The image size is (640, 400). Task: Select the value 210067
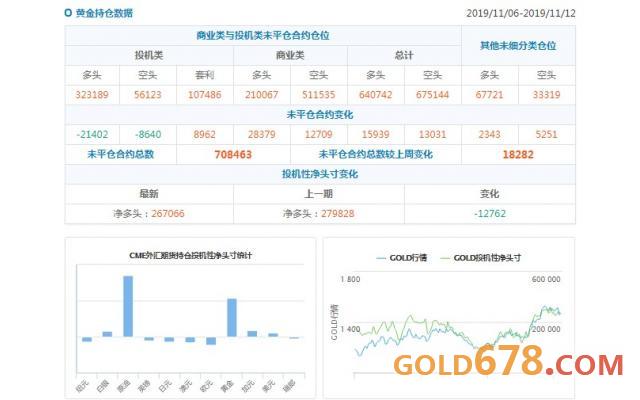pyautogui.click(x=262, y=95)
